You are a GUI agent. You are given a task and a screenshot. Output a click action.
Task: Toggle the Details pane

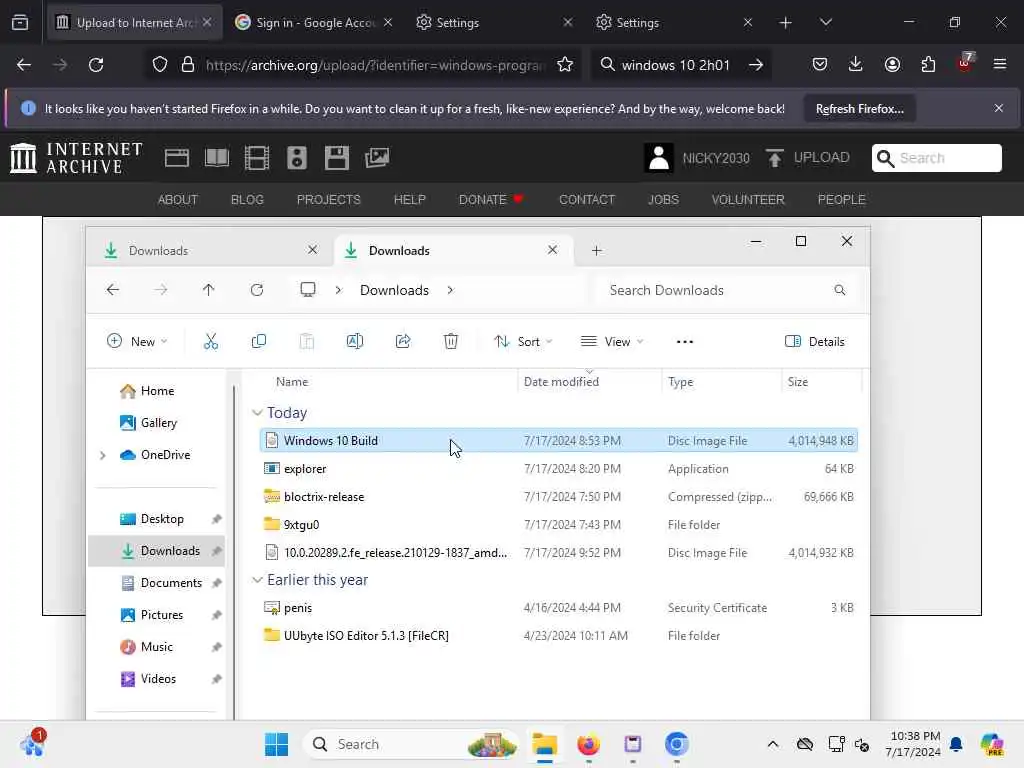814,342
